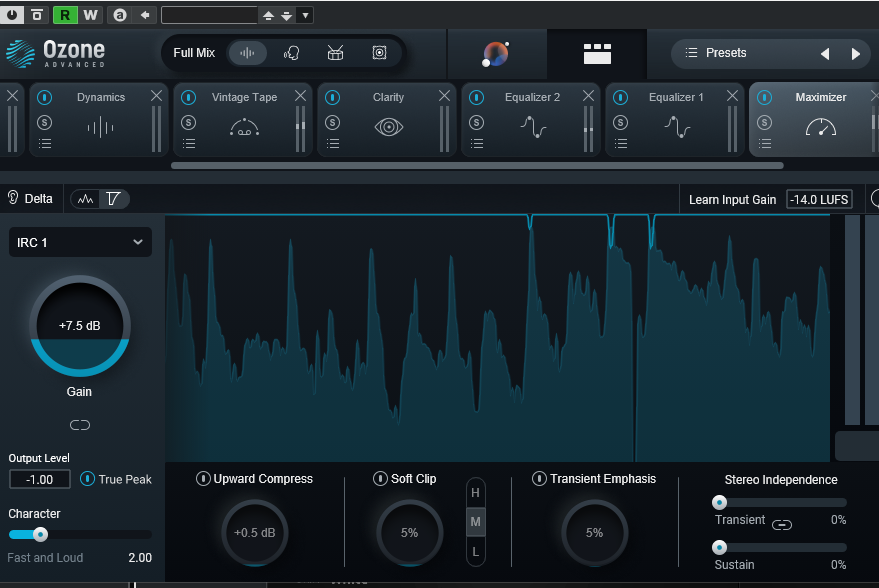The image size is (879, 588).
Task: Solo the Vintage Tape module
Action: coord(188,122)
